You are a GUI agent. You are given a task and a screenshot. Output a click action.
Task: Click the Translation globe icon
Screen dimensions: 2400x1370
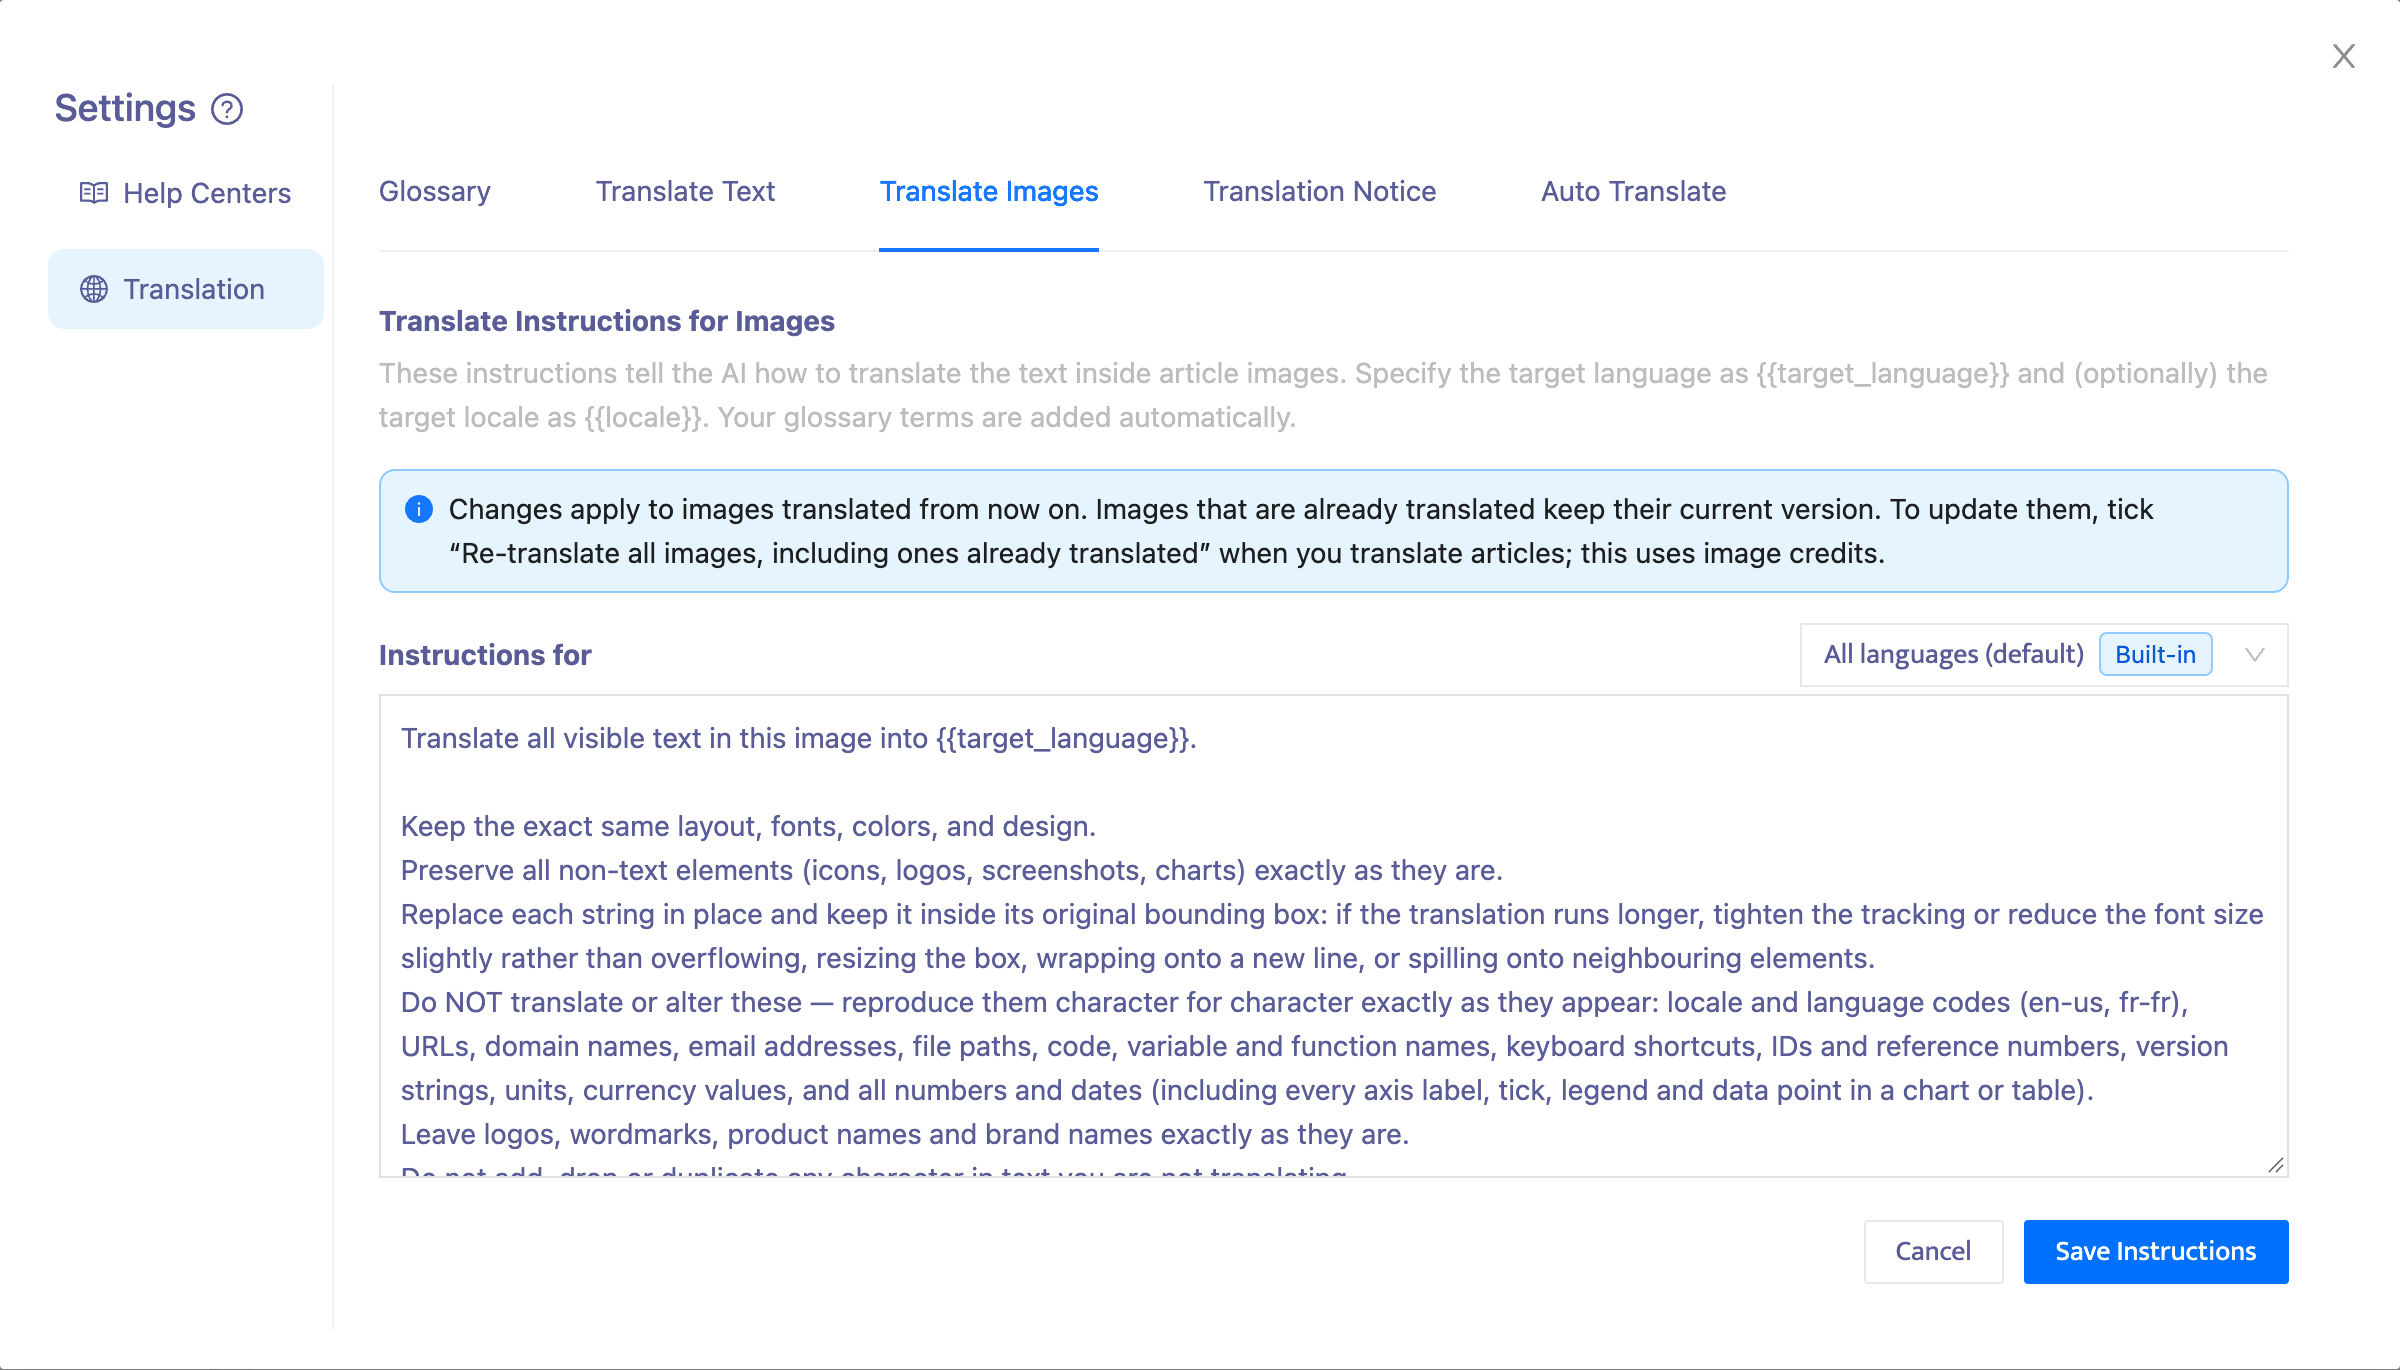[x=94, y=289]
